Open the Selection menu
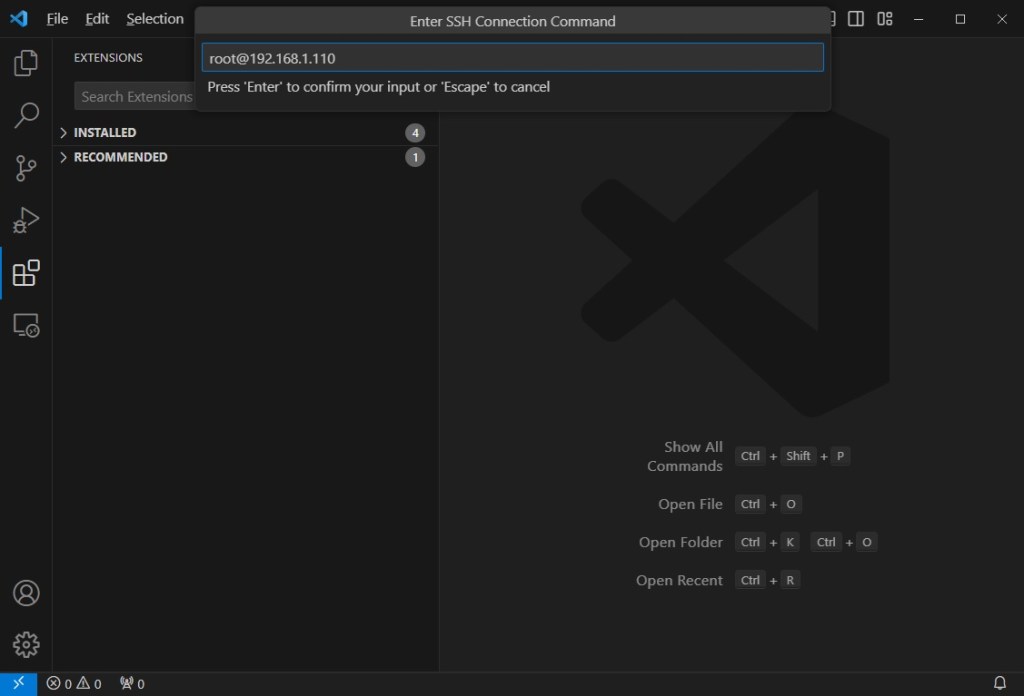1024x696 pixels. pyautogui.click(x=155, y=19)
